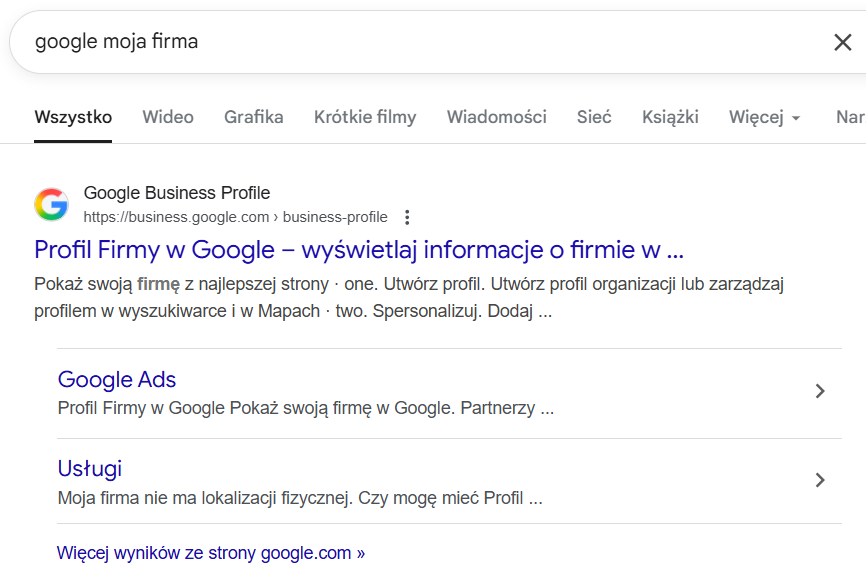
Task: Focus the search field containing google moja firma
Action: click(x=400, y=42)
